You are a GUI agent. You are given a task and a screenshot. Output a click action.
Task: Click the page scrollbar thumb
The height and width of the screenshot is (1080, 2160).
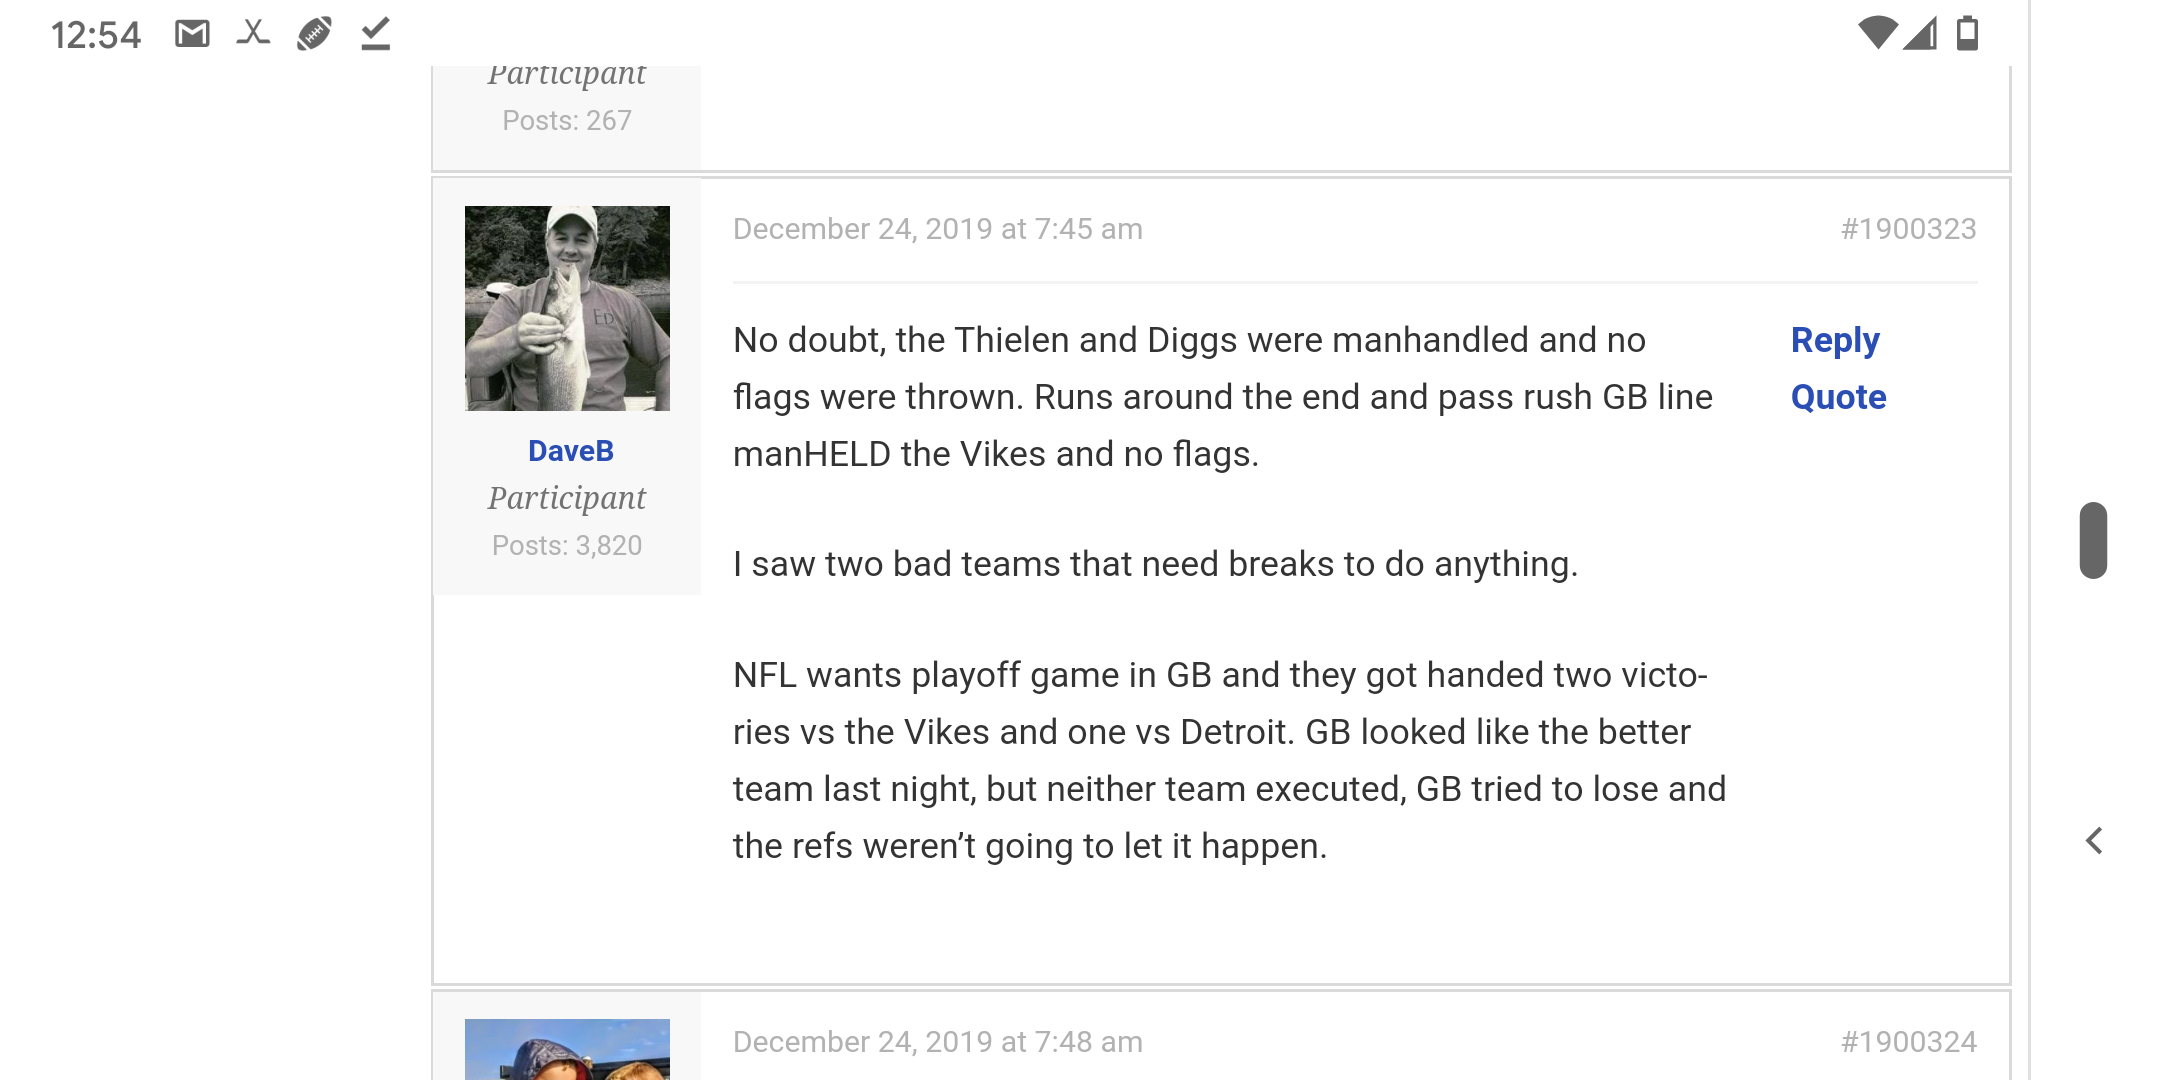pos(2093,540)
